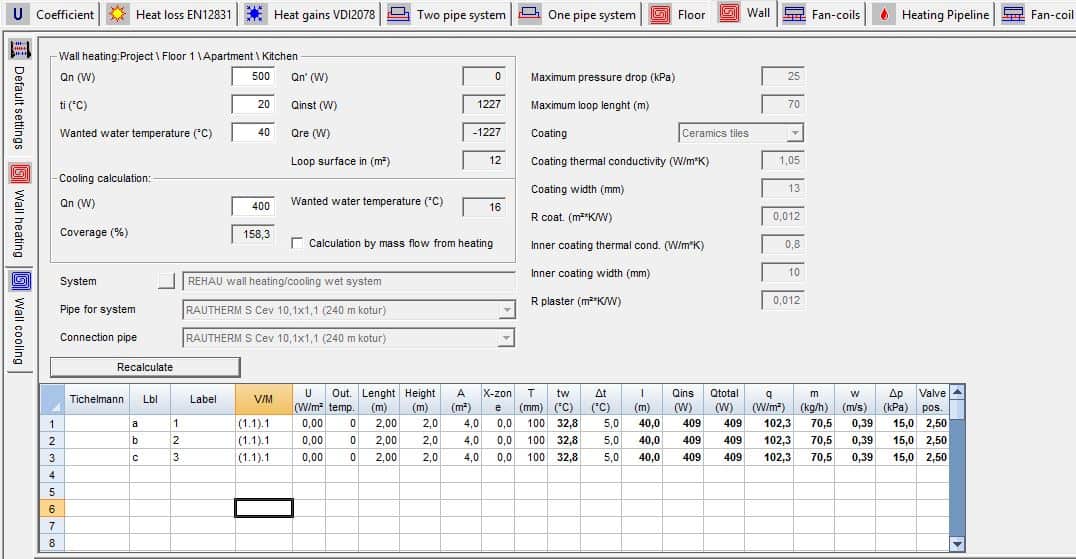Viewport: 1076px width, 559px height.
Task: Open the Coefficient tab U icon
Action: click(x=17, y=14)
